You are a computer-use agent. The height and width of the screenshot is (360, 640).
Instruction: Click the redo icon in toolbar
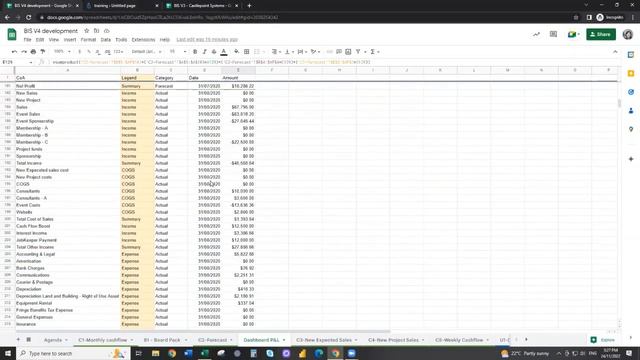pos(24,52)
